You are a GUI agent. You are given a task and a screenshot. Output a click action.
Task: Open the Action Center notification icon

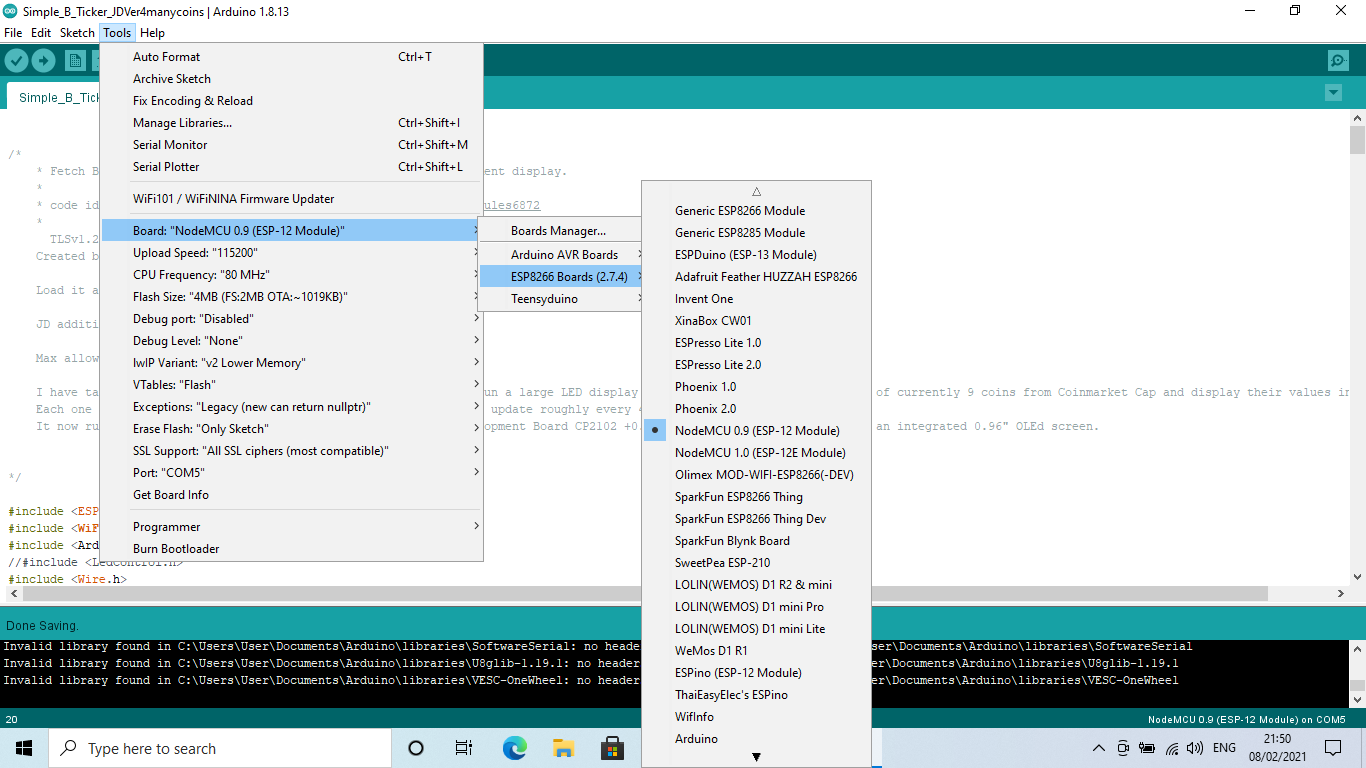tap(1333, 748)
